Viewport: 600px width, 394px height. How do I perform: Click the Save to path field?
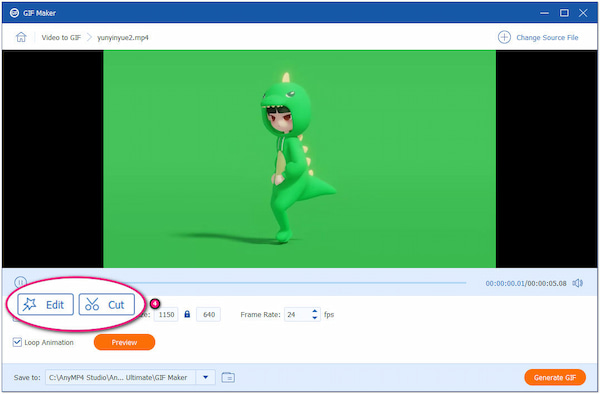pos(121,377)
